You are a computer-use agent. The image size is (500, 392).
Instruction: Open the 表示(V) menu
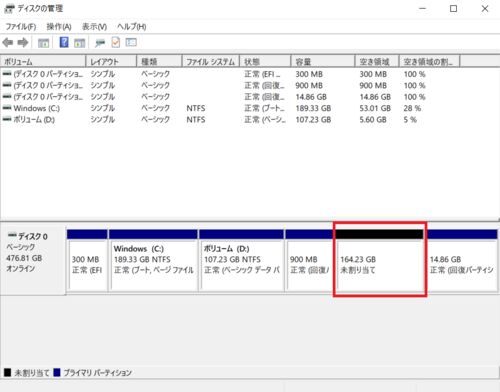[x=95, y=27]
